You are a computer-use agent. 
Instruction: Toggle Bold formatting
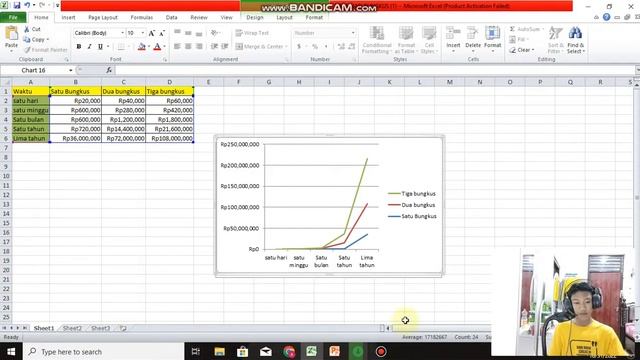tap(79, 47)
